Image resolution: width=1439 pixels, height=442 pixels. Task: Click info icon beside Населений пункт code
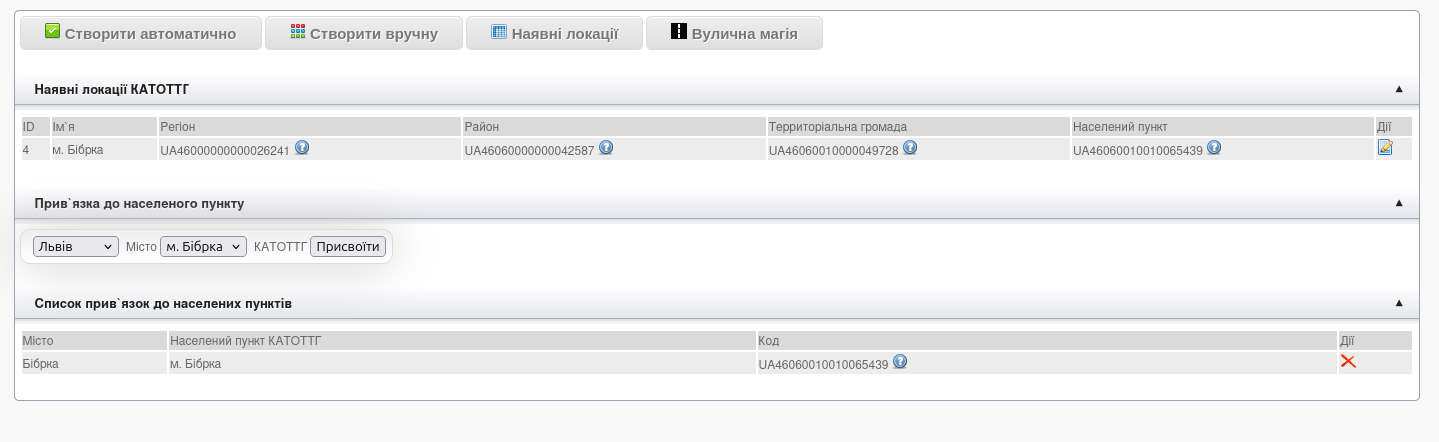(1214, 148)
